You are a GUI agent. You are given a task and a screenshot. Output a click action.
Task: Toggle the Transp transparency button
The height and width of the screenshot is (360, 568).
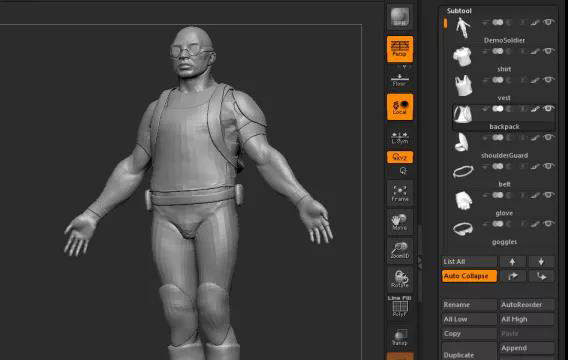[400, 337]
